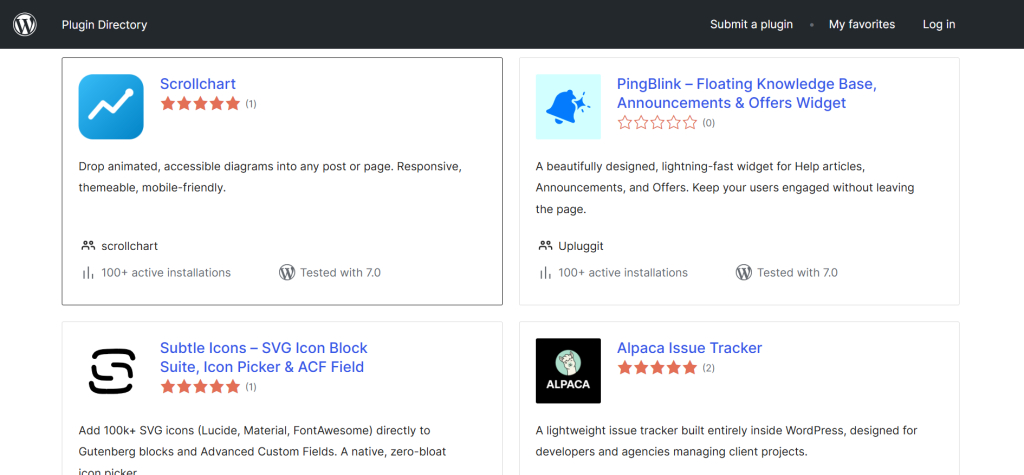The width and height of the screenshot is (1024, 475).
Task: Click the scrollchart author name
Action: pyautogui.click(x=129, y=246)
